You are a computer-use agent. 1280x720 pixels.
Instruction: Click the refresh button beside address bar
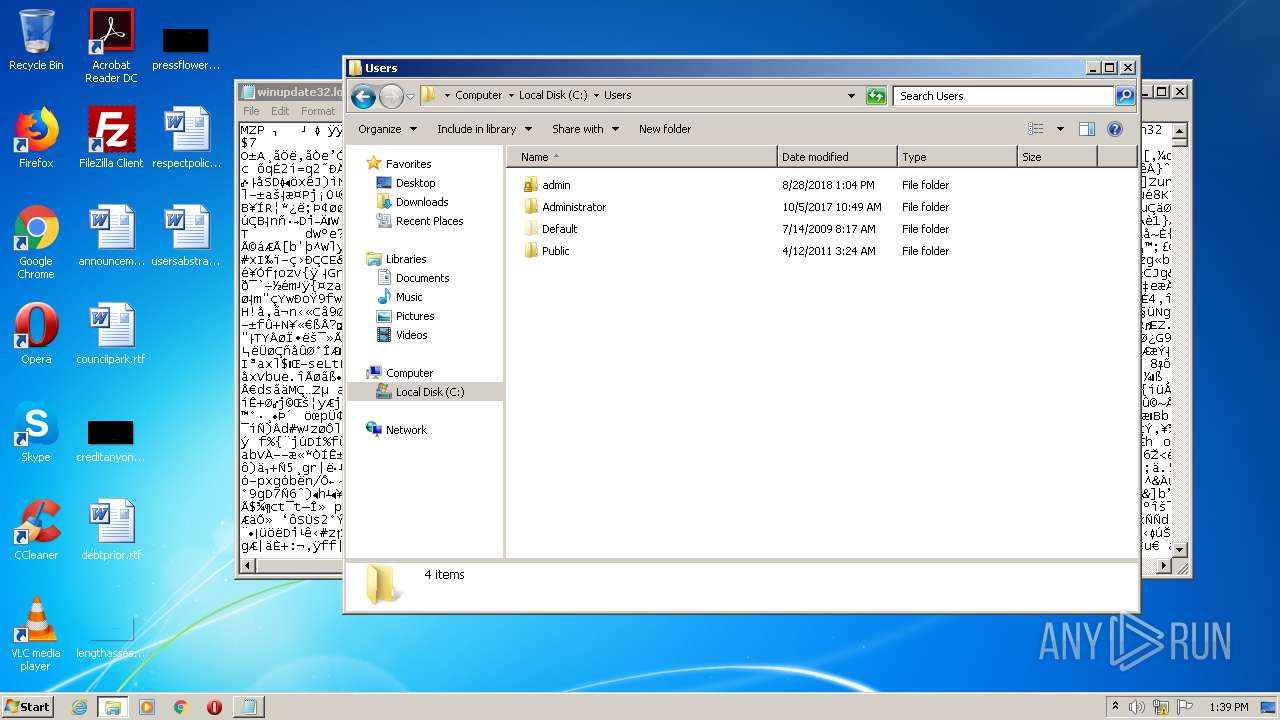coord(876,96)
